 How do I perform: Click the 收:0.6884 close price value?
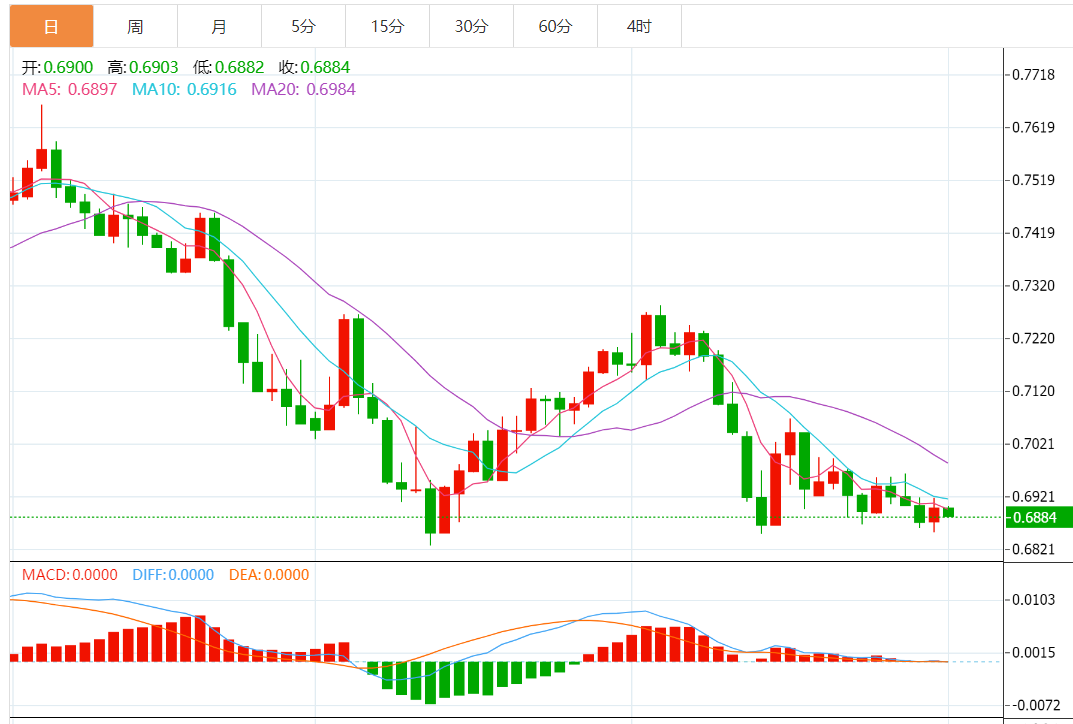(x=314, y=67)
